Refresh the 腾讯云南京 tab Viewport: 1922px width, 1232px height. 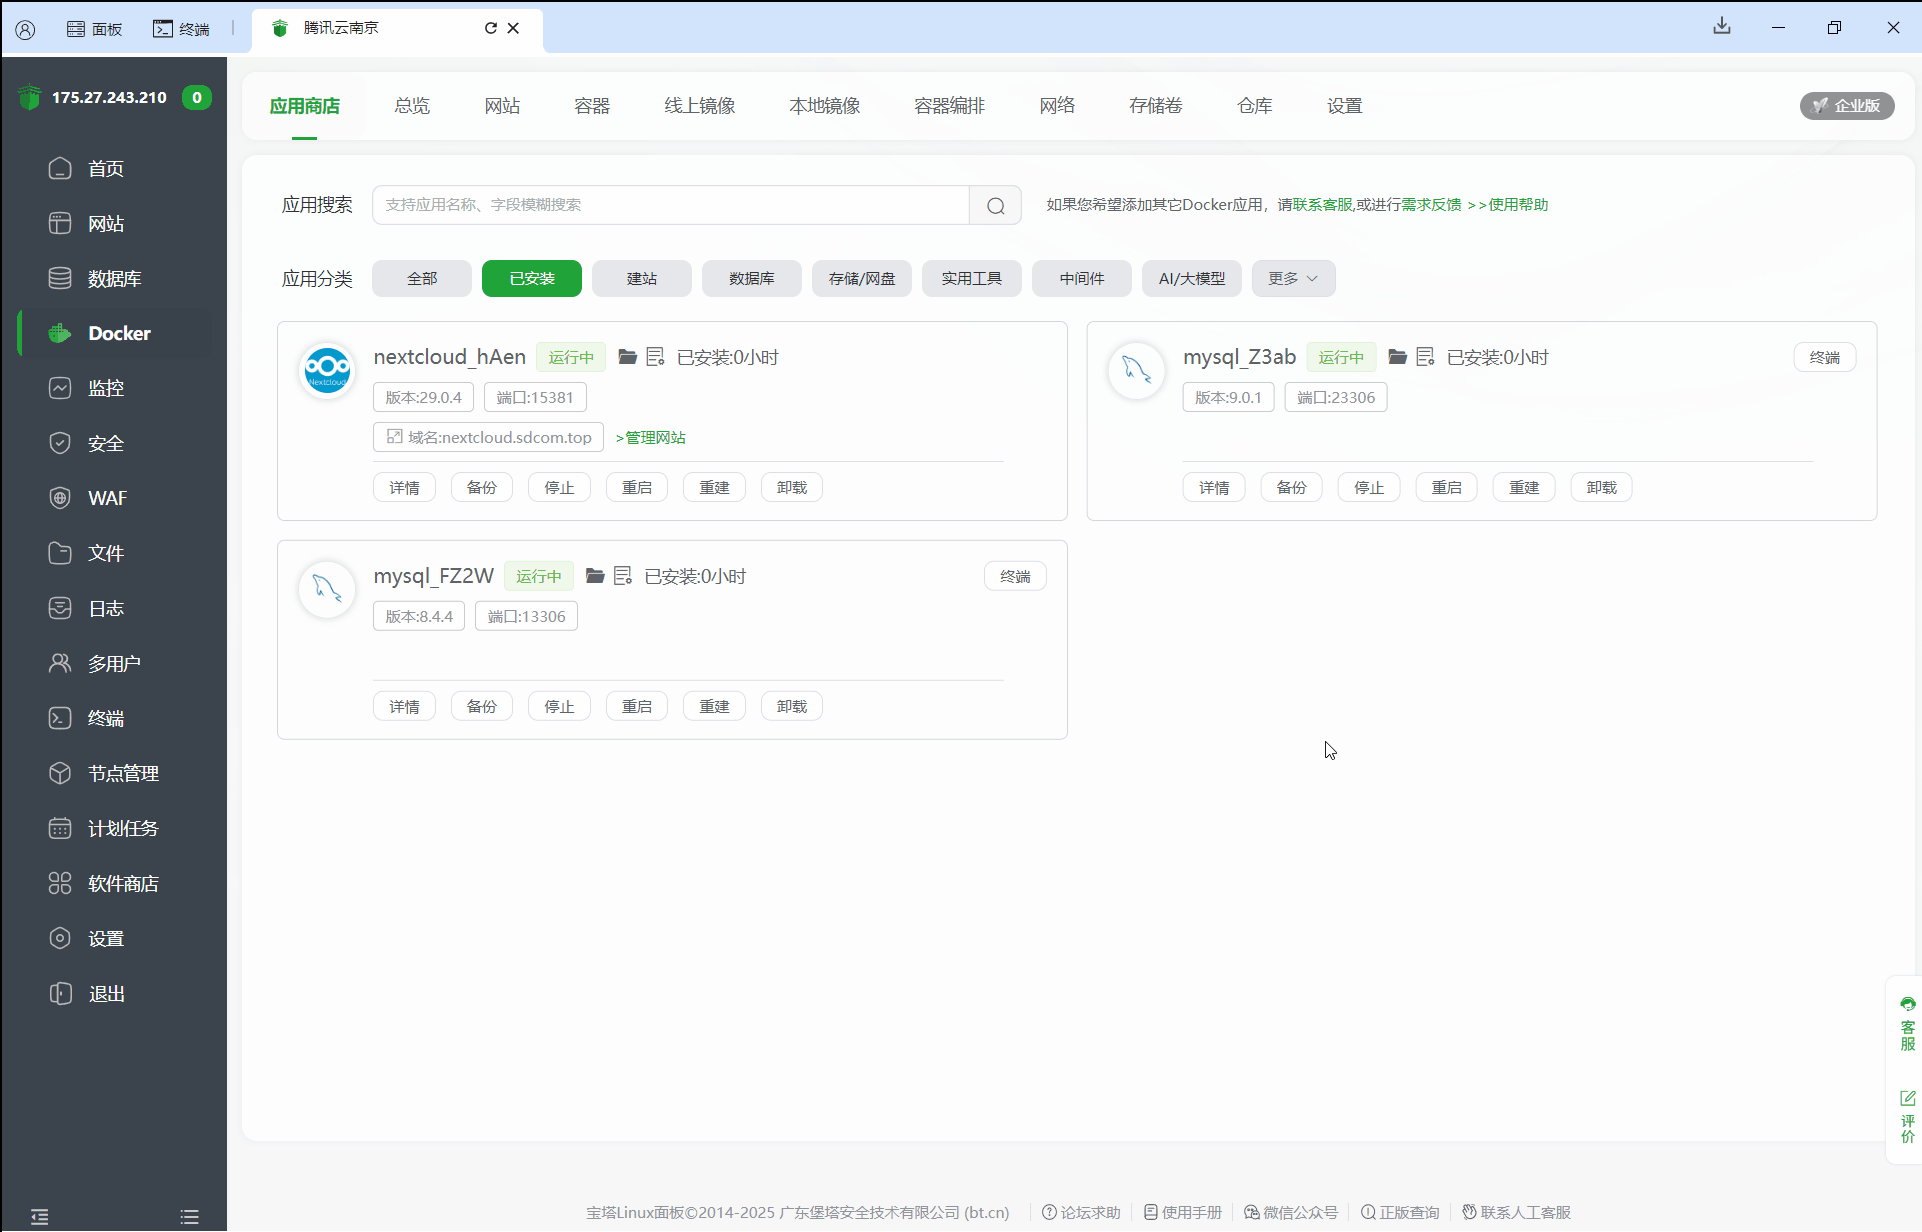click(490, 28)
